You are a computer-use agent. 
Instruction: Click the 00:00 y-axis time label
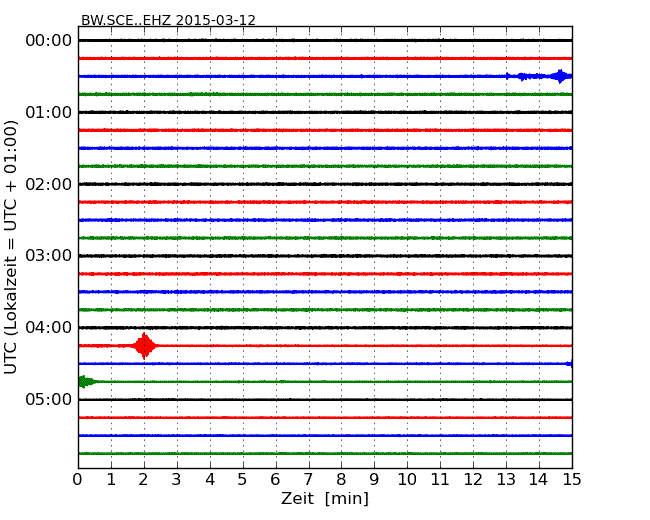48,40
